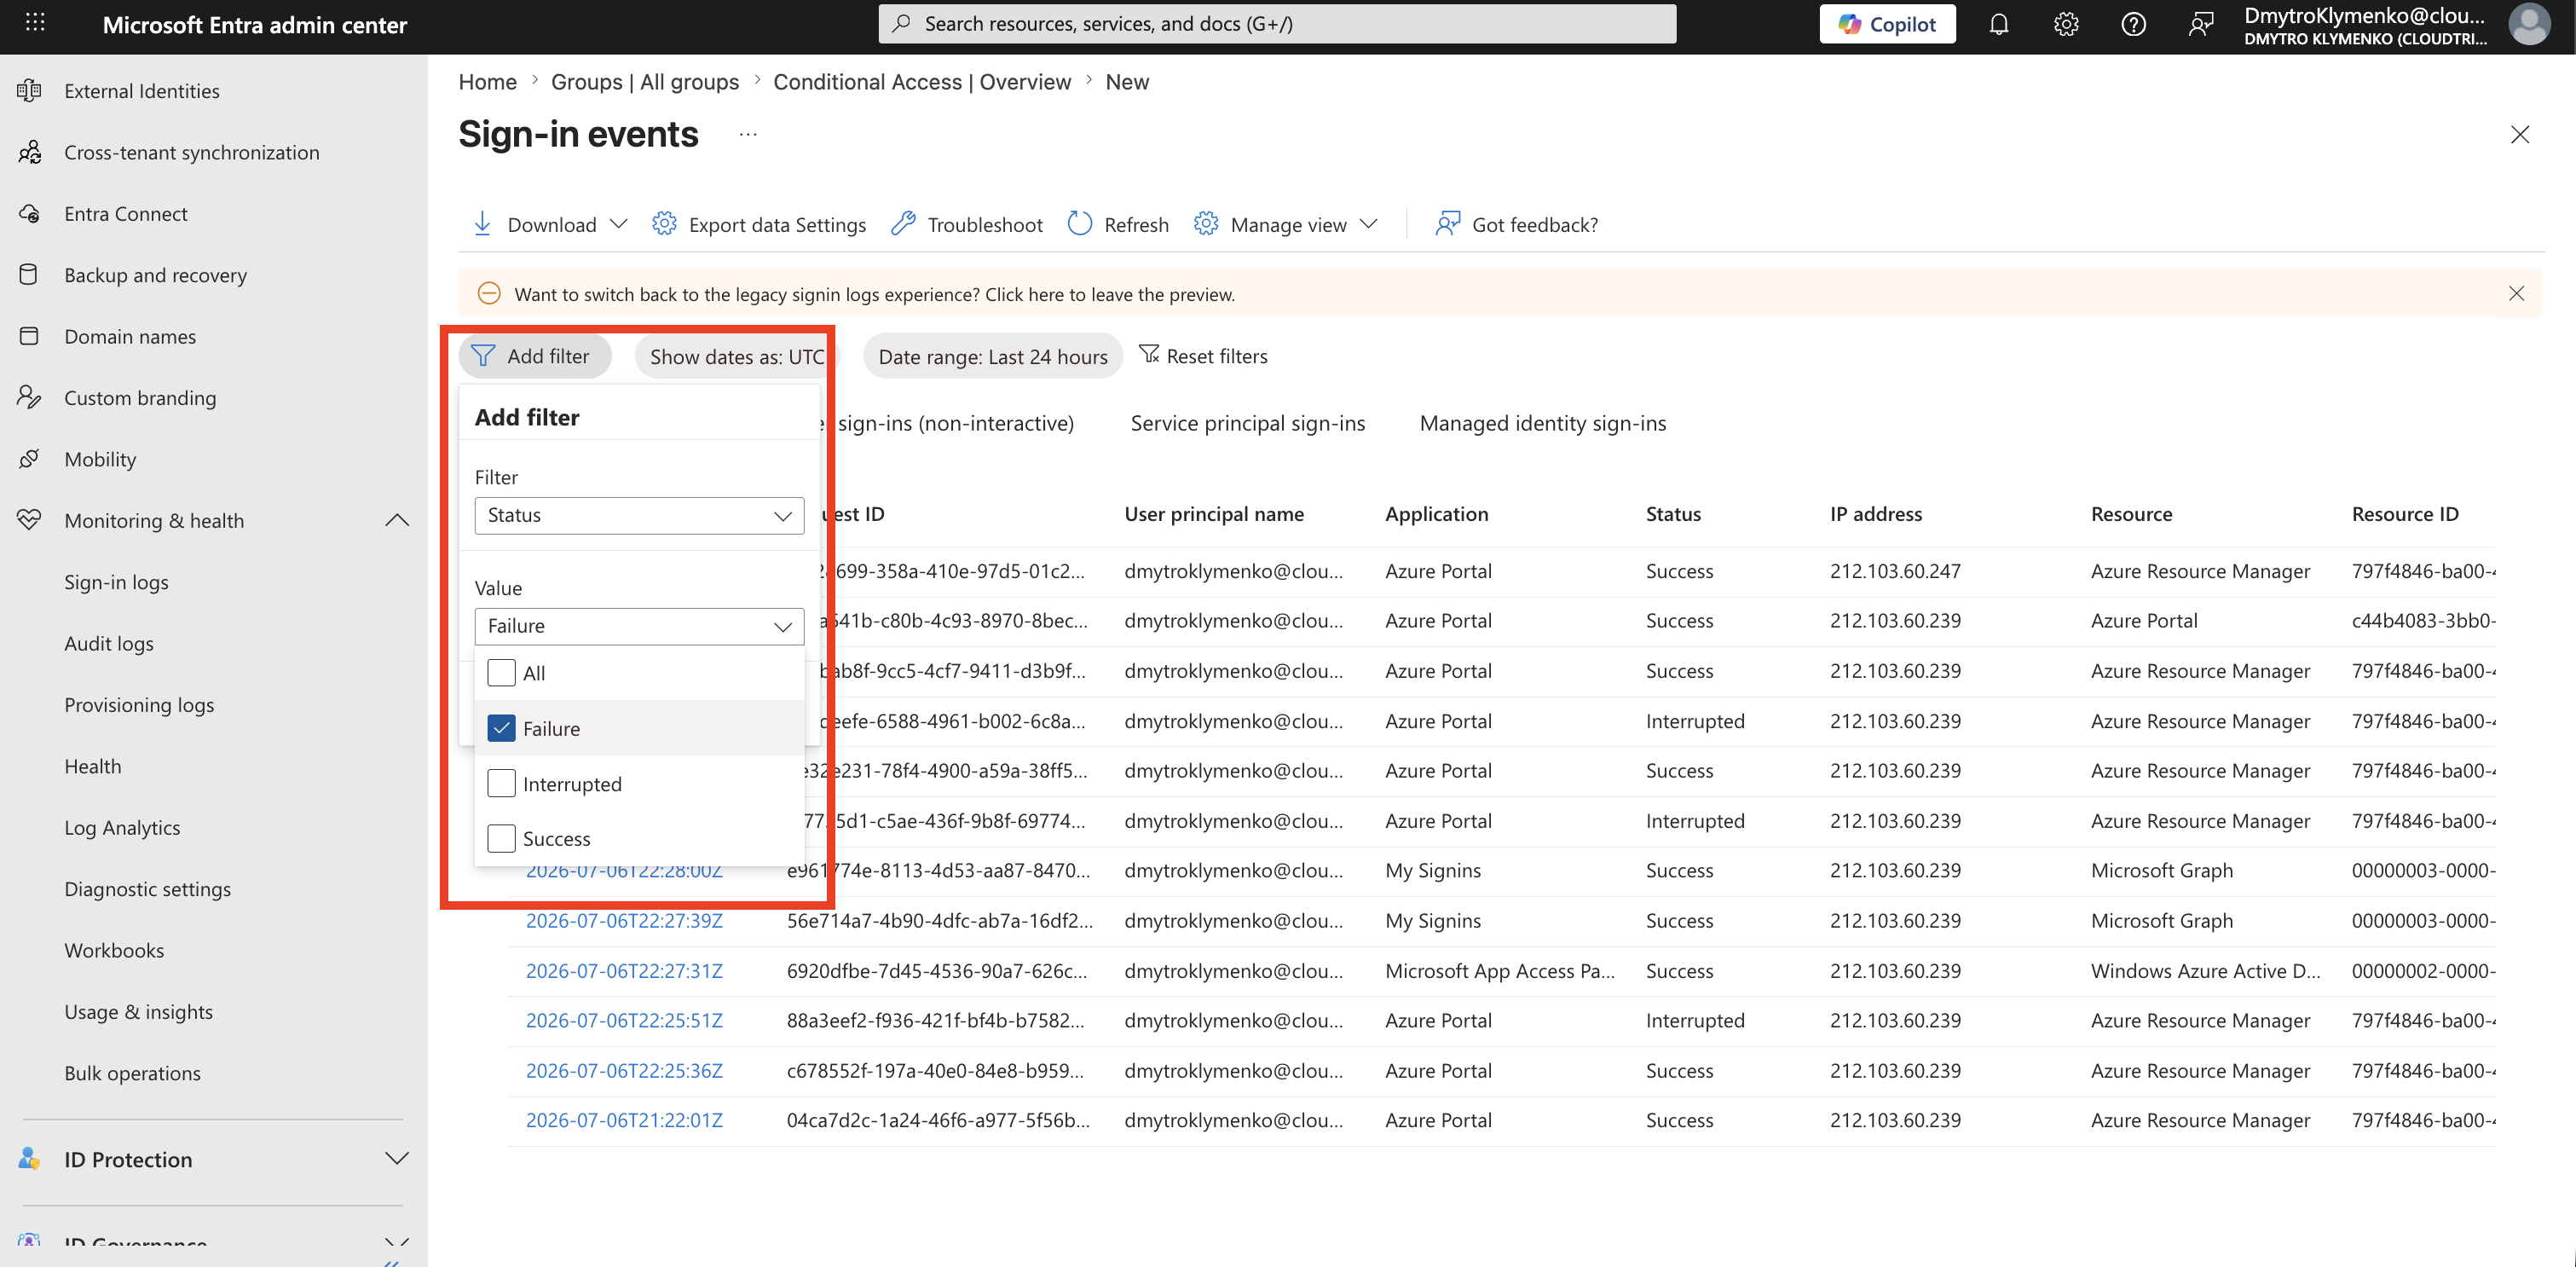Viewport: 2576px width, 1267px height.
Task: Click the legacy signin logs banner text
Action: [x=874, y=295]
